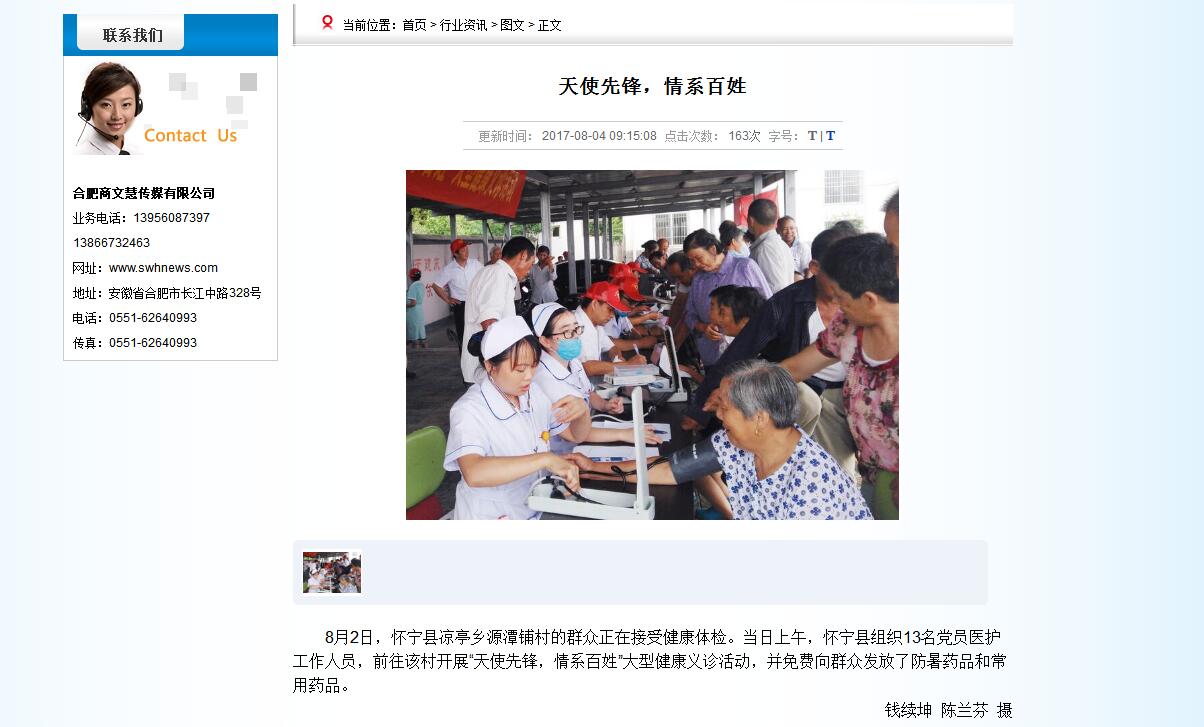The image size is (1204, 727).
Task: Open the www.swhnews.com website link
Action: pyautogui.click(x=163, y=268)
